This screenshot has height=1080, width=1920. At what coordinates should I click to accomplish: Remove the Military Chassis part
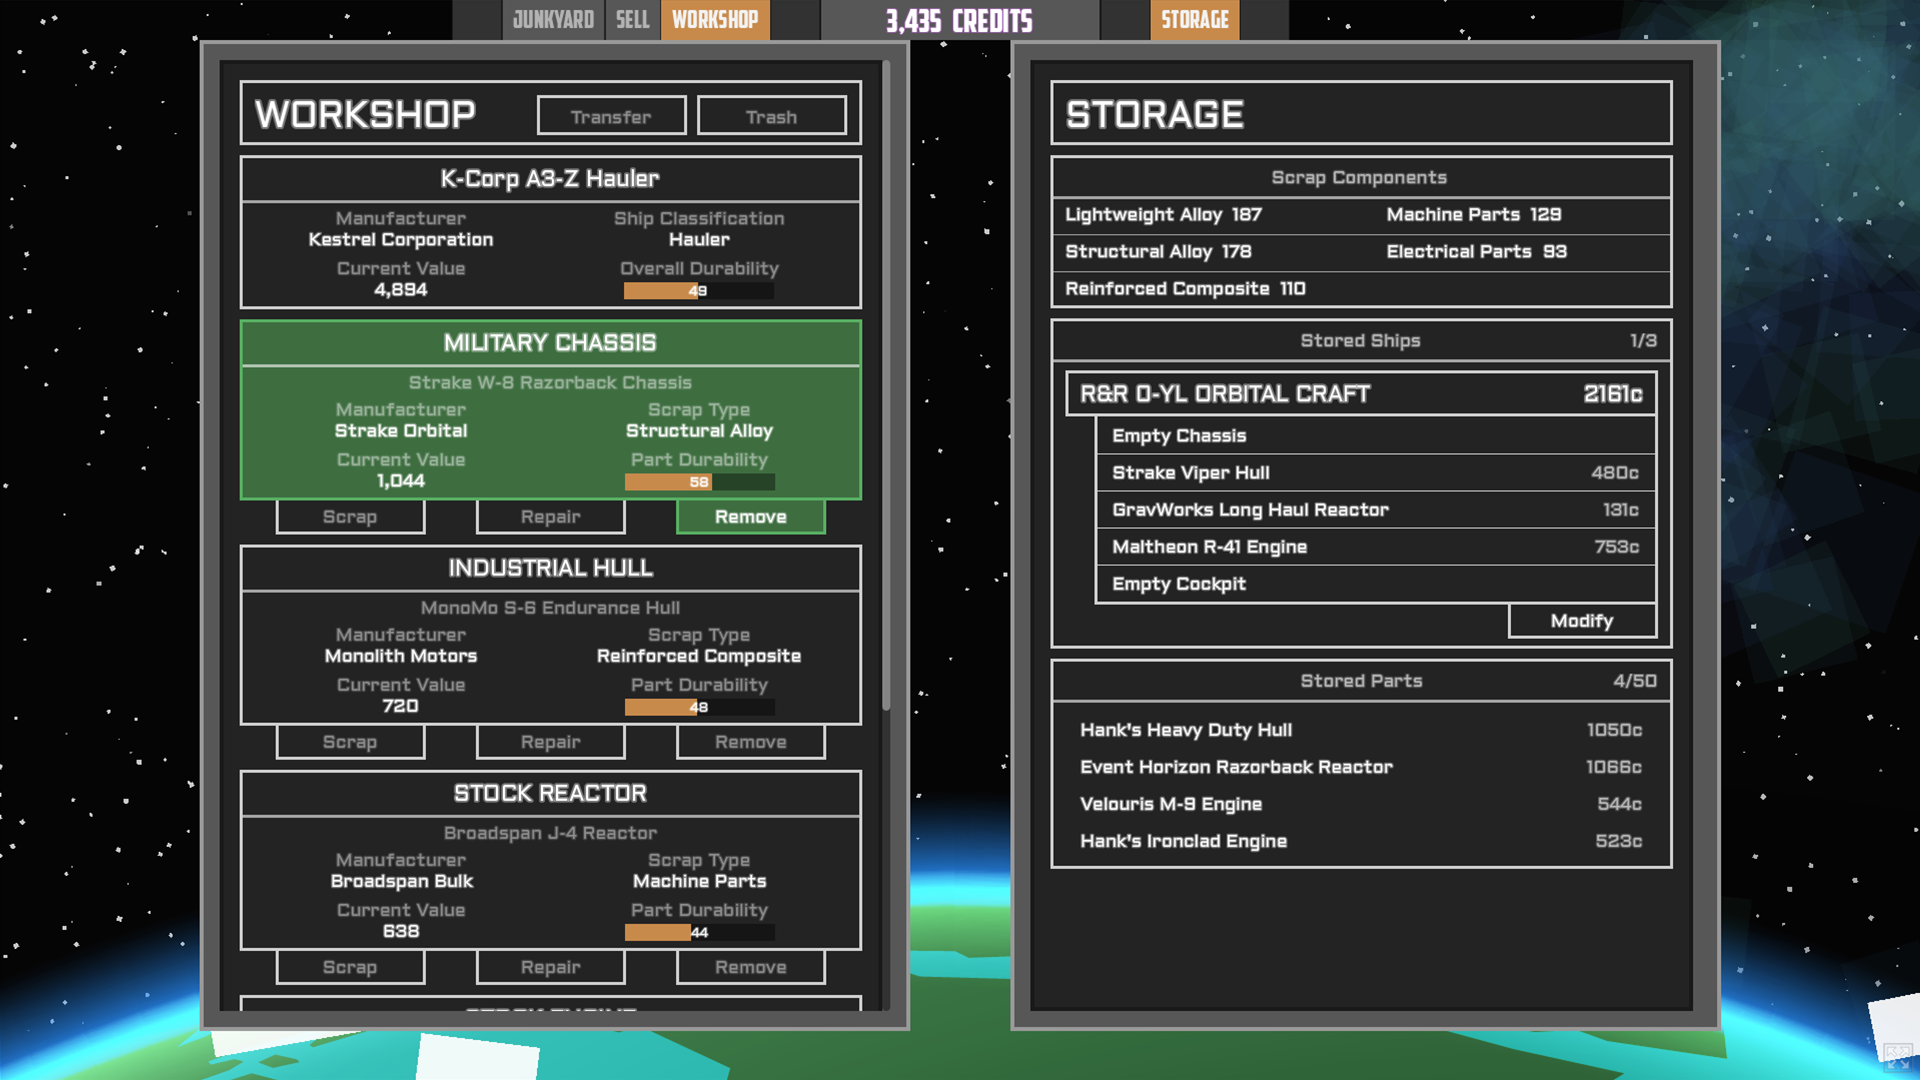coord(751,517)
